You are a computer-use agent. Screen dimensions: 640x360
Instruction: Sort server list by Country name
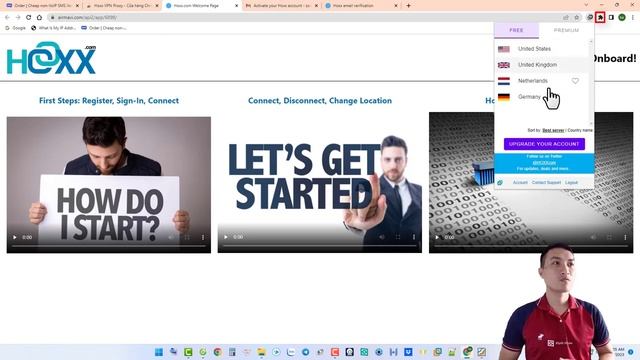click(580, 130)
